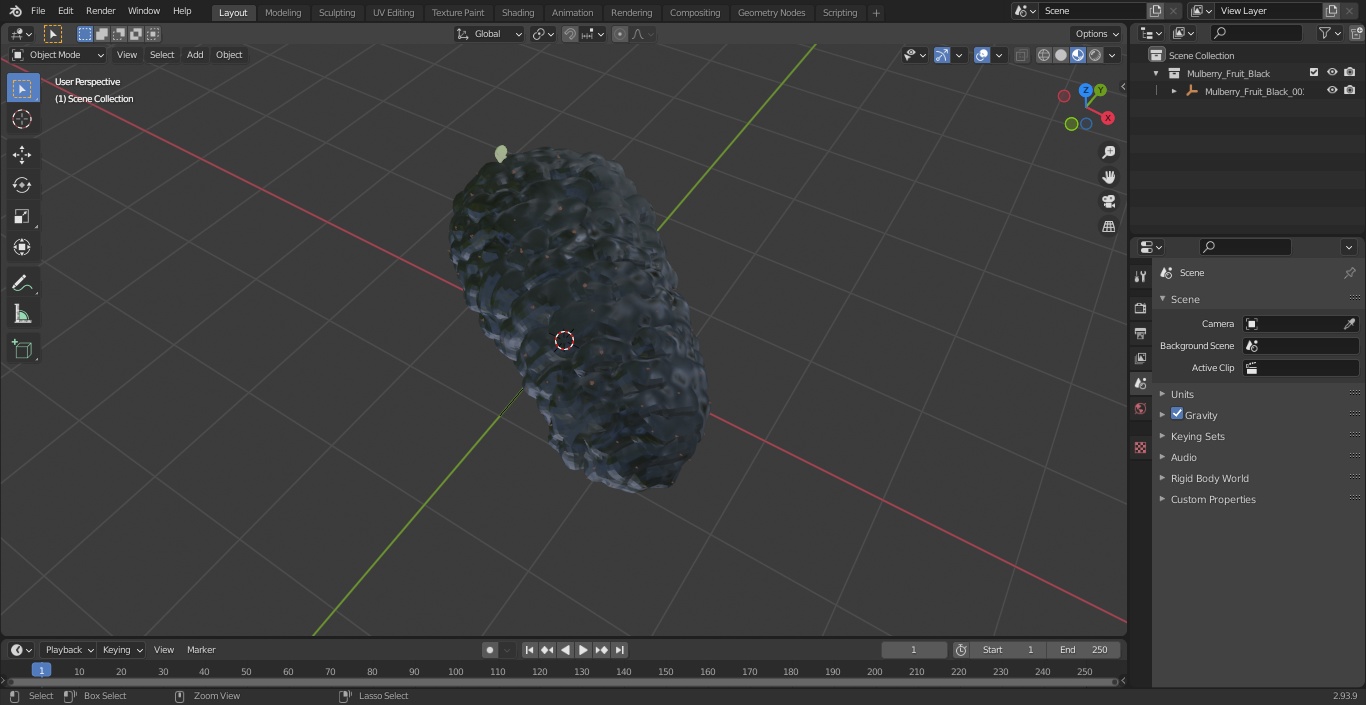Click the X axis gizmo ball

coord(1108,118)
